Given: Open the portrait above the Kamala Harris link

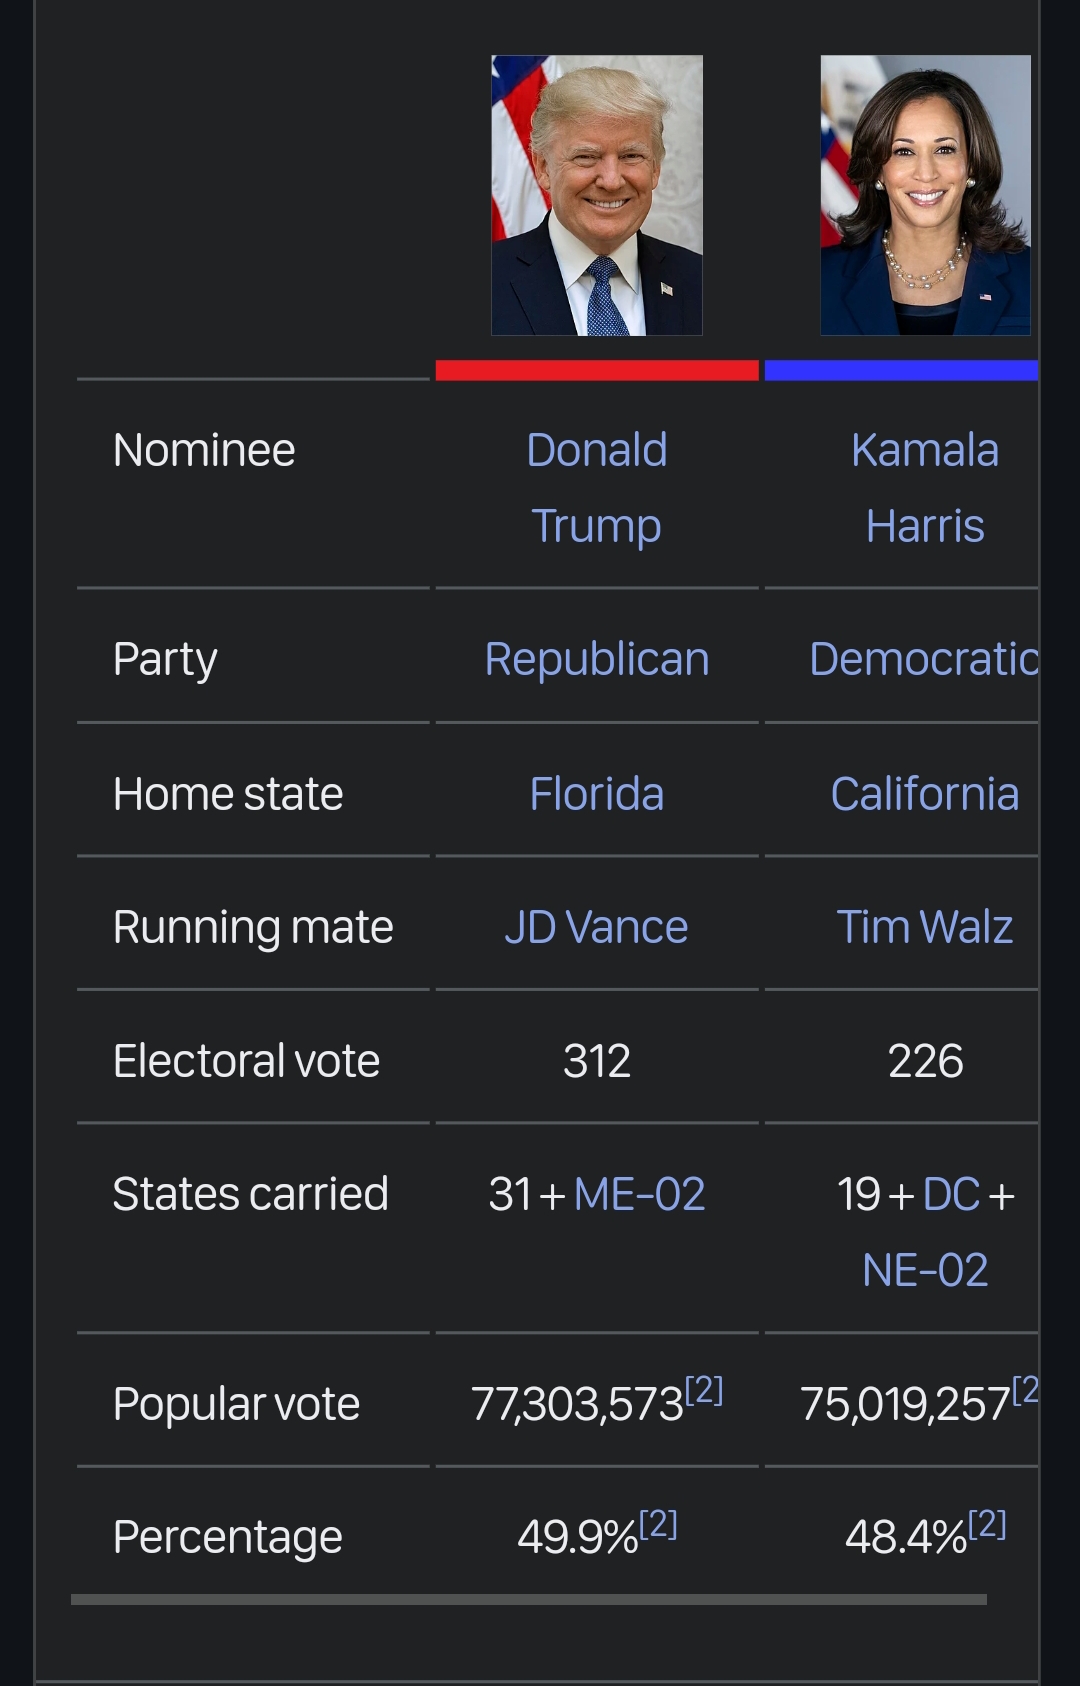Looking at the screenshot, I should click(925, 195).
